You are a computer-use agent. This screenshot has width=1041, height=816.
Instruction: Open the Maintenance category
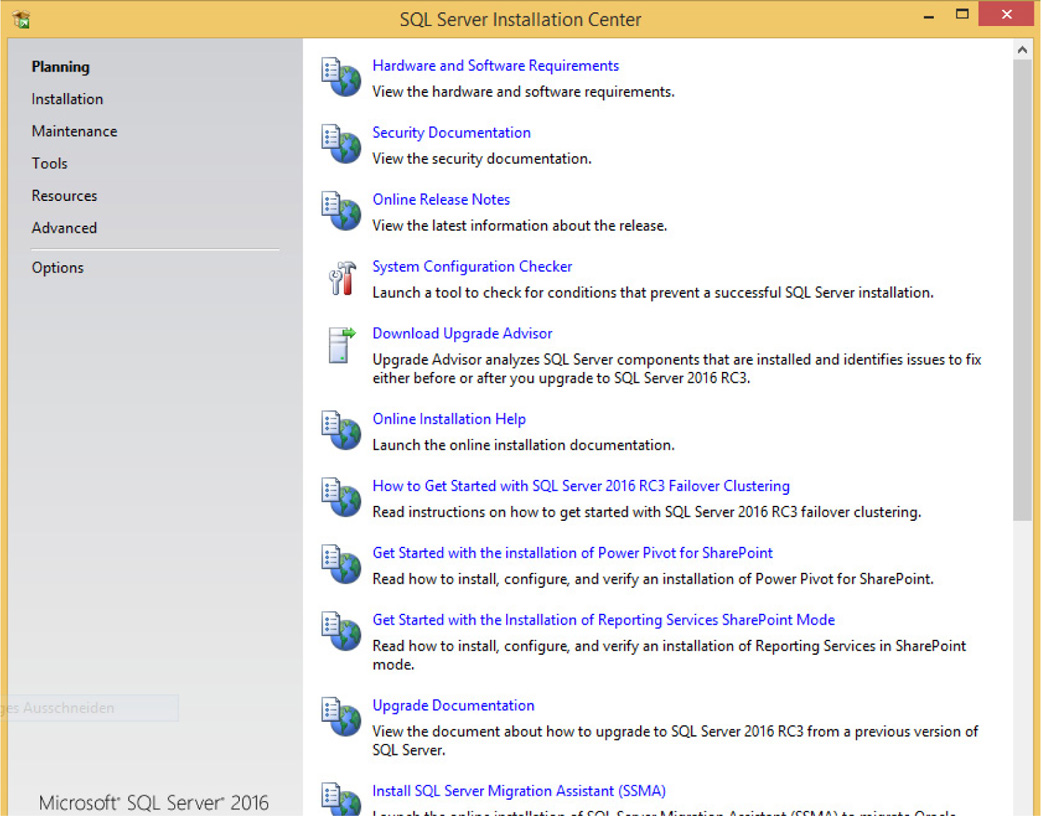click(74, 131)
